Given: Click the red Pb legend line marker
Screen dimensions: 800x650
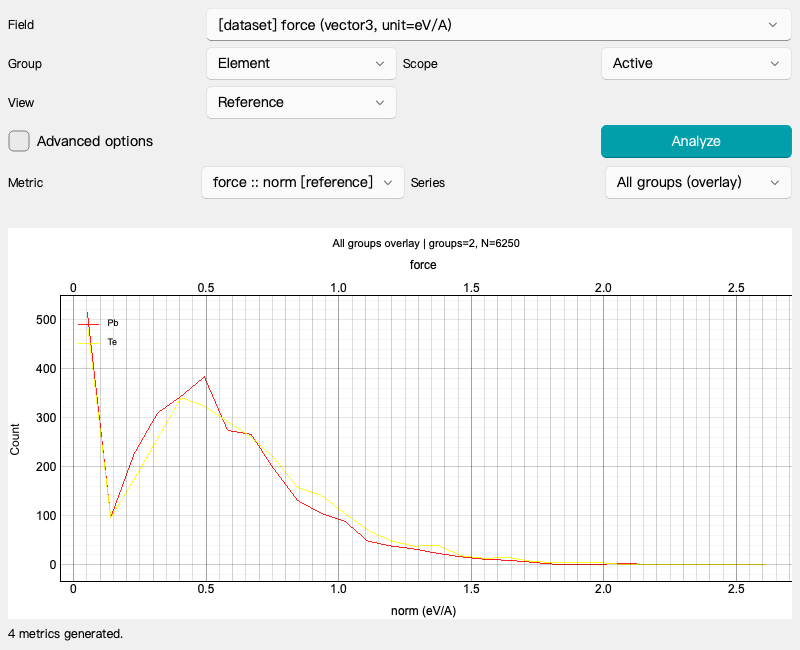Looking at the screenshot, I should (x=88, y=323).
